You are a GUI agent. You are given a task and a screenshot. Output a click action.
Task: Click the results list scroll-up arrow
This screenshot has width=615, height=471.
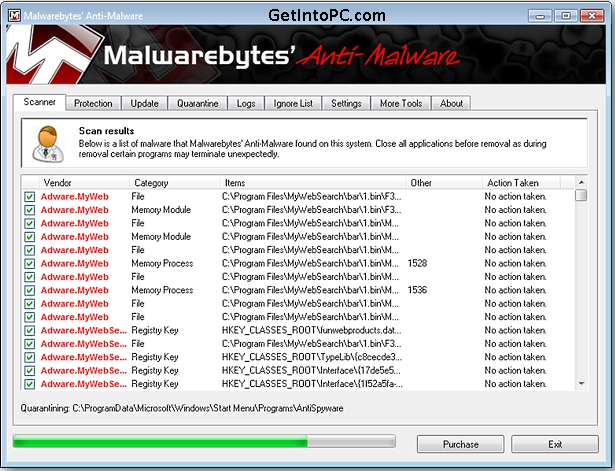pyautogui.click(x=581, y=182)
